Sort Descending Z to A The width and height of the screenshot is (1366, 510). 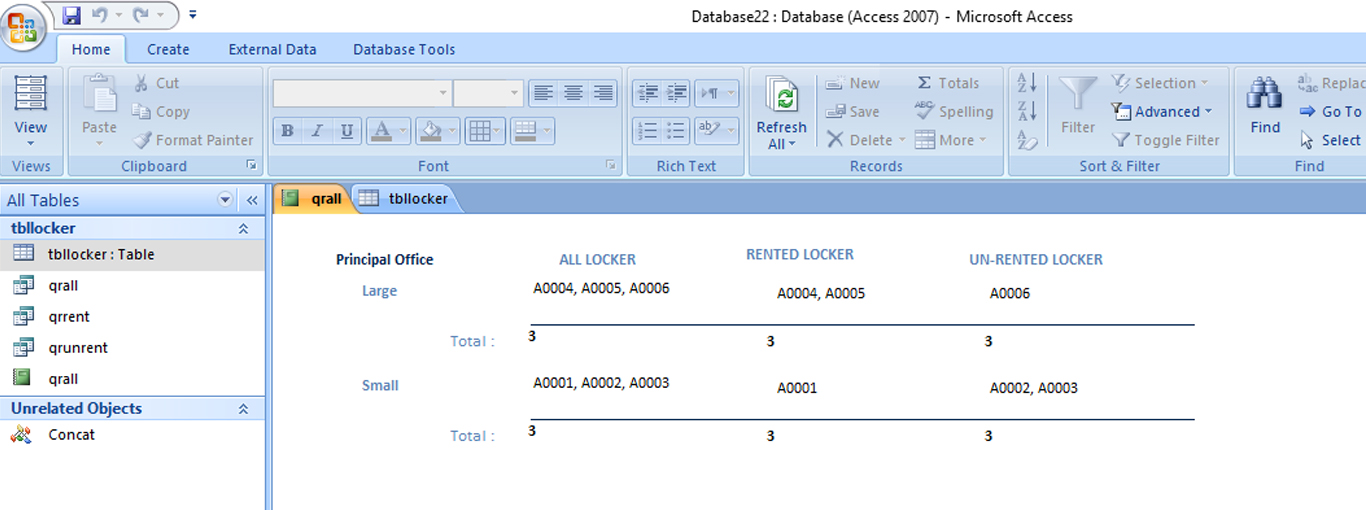click(1027, 111)
